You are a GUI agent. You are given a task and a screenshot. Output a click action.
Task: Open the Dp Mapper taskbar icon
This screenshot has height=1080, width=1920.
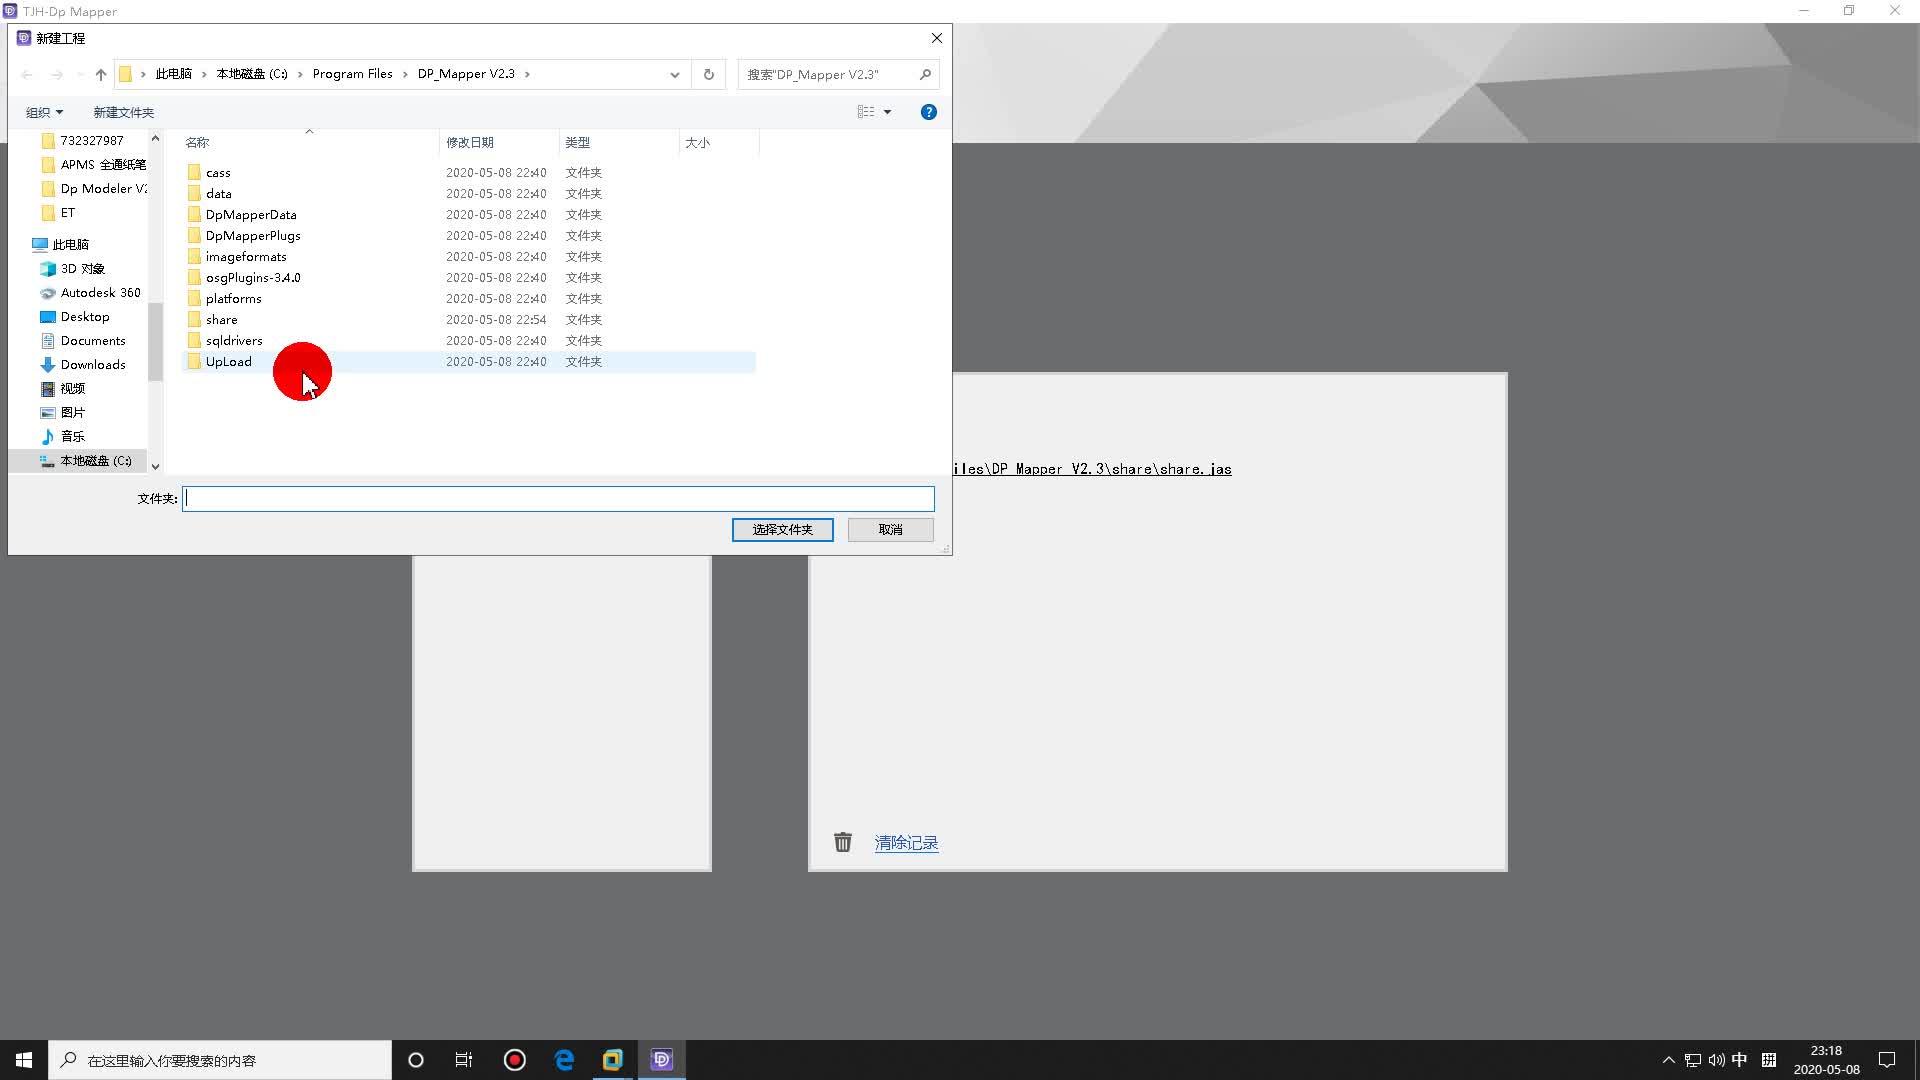point(661,1060)
